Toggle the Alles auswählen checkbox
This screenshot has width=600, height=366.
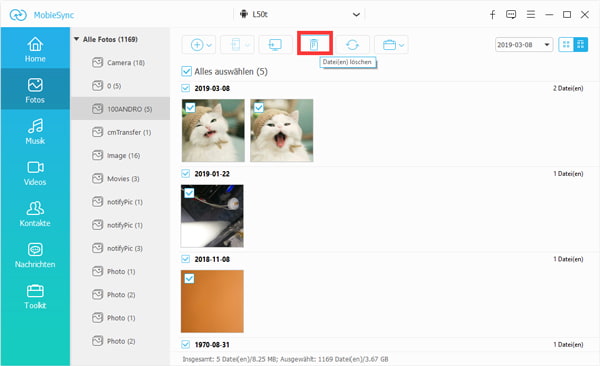pyautogui.click(x=186, y=71)
